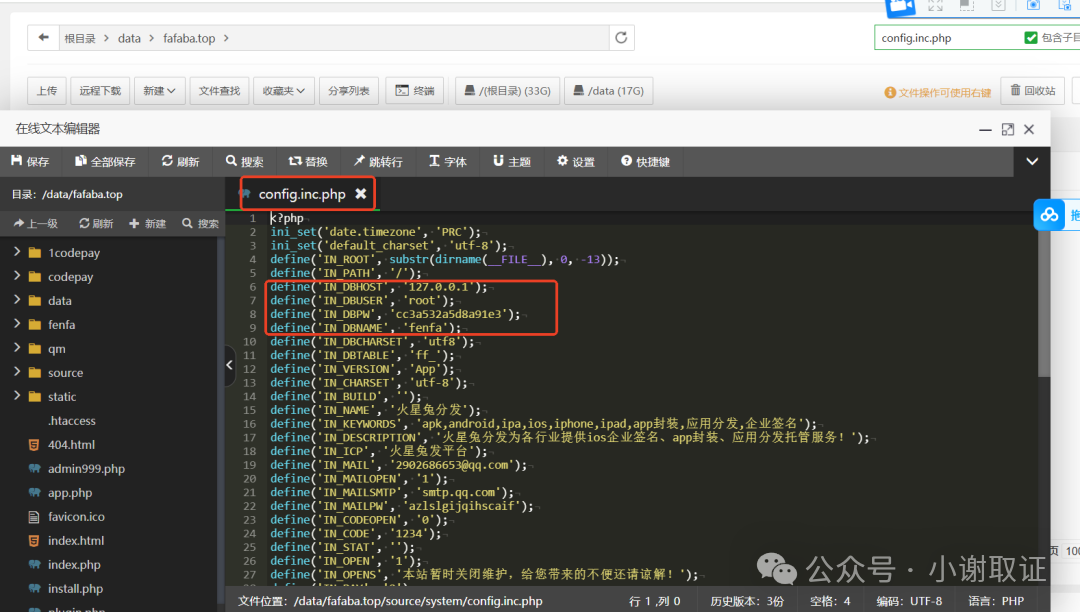This screenshot has height=612, width=1080.
Task: Select the /data (17G) disk
Action: click(609, 91)
